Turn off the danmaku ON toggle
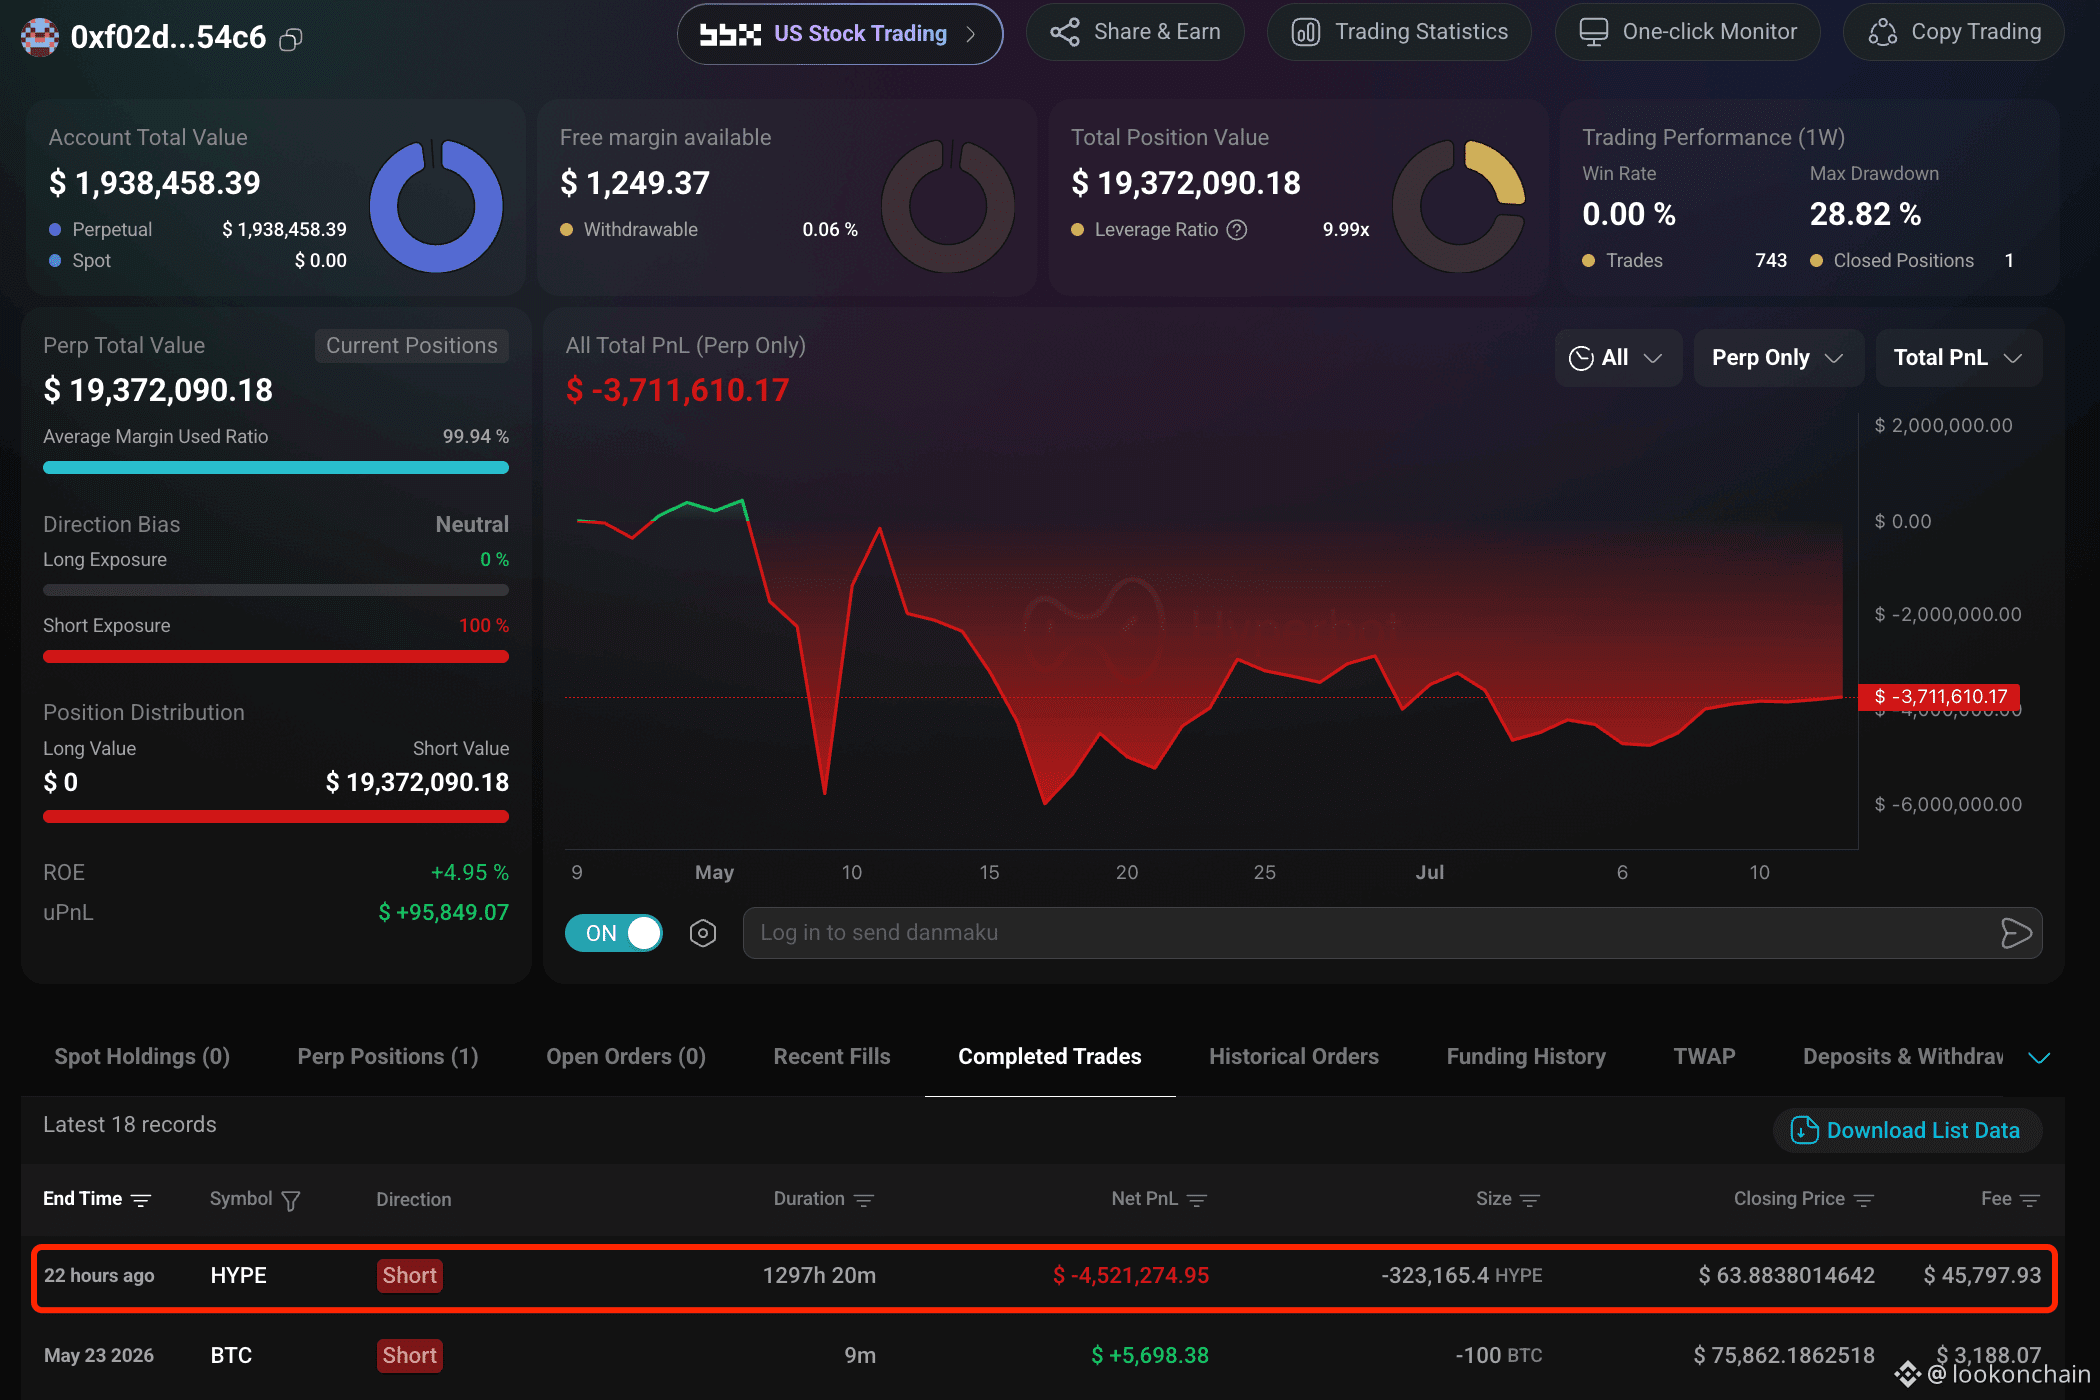Image resolution: width=2100 pixels, height=1400 pixels. [614, 933]
